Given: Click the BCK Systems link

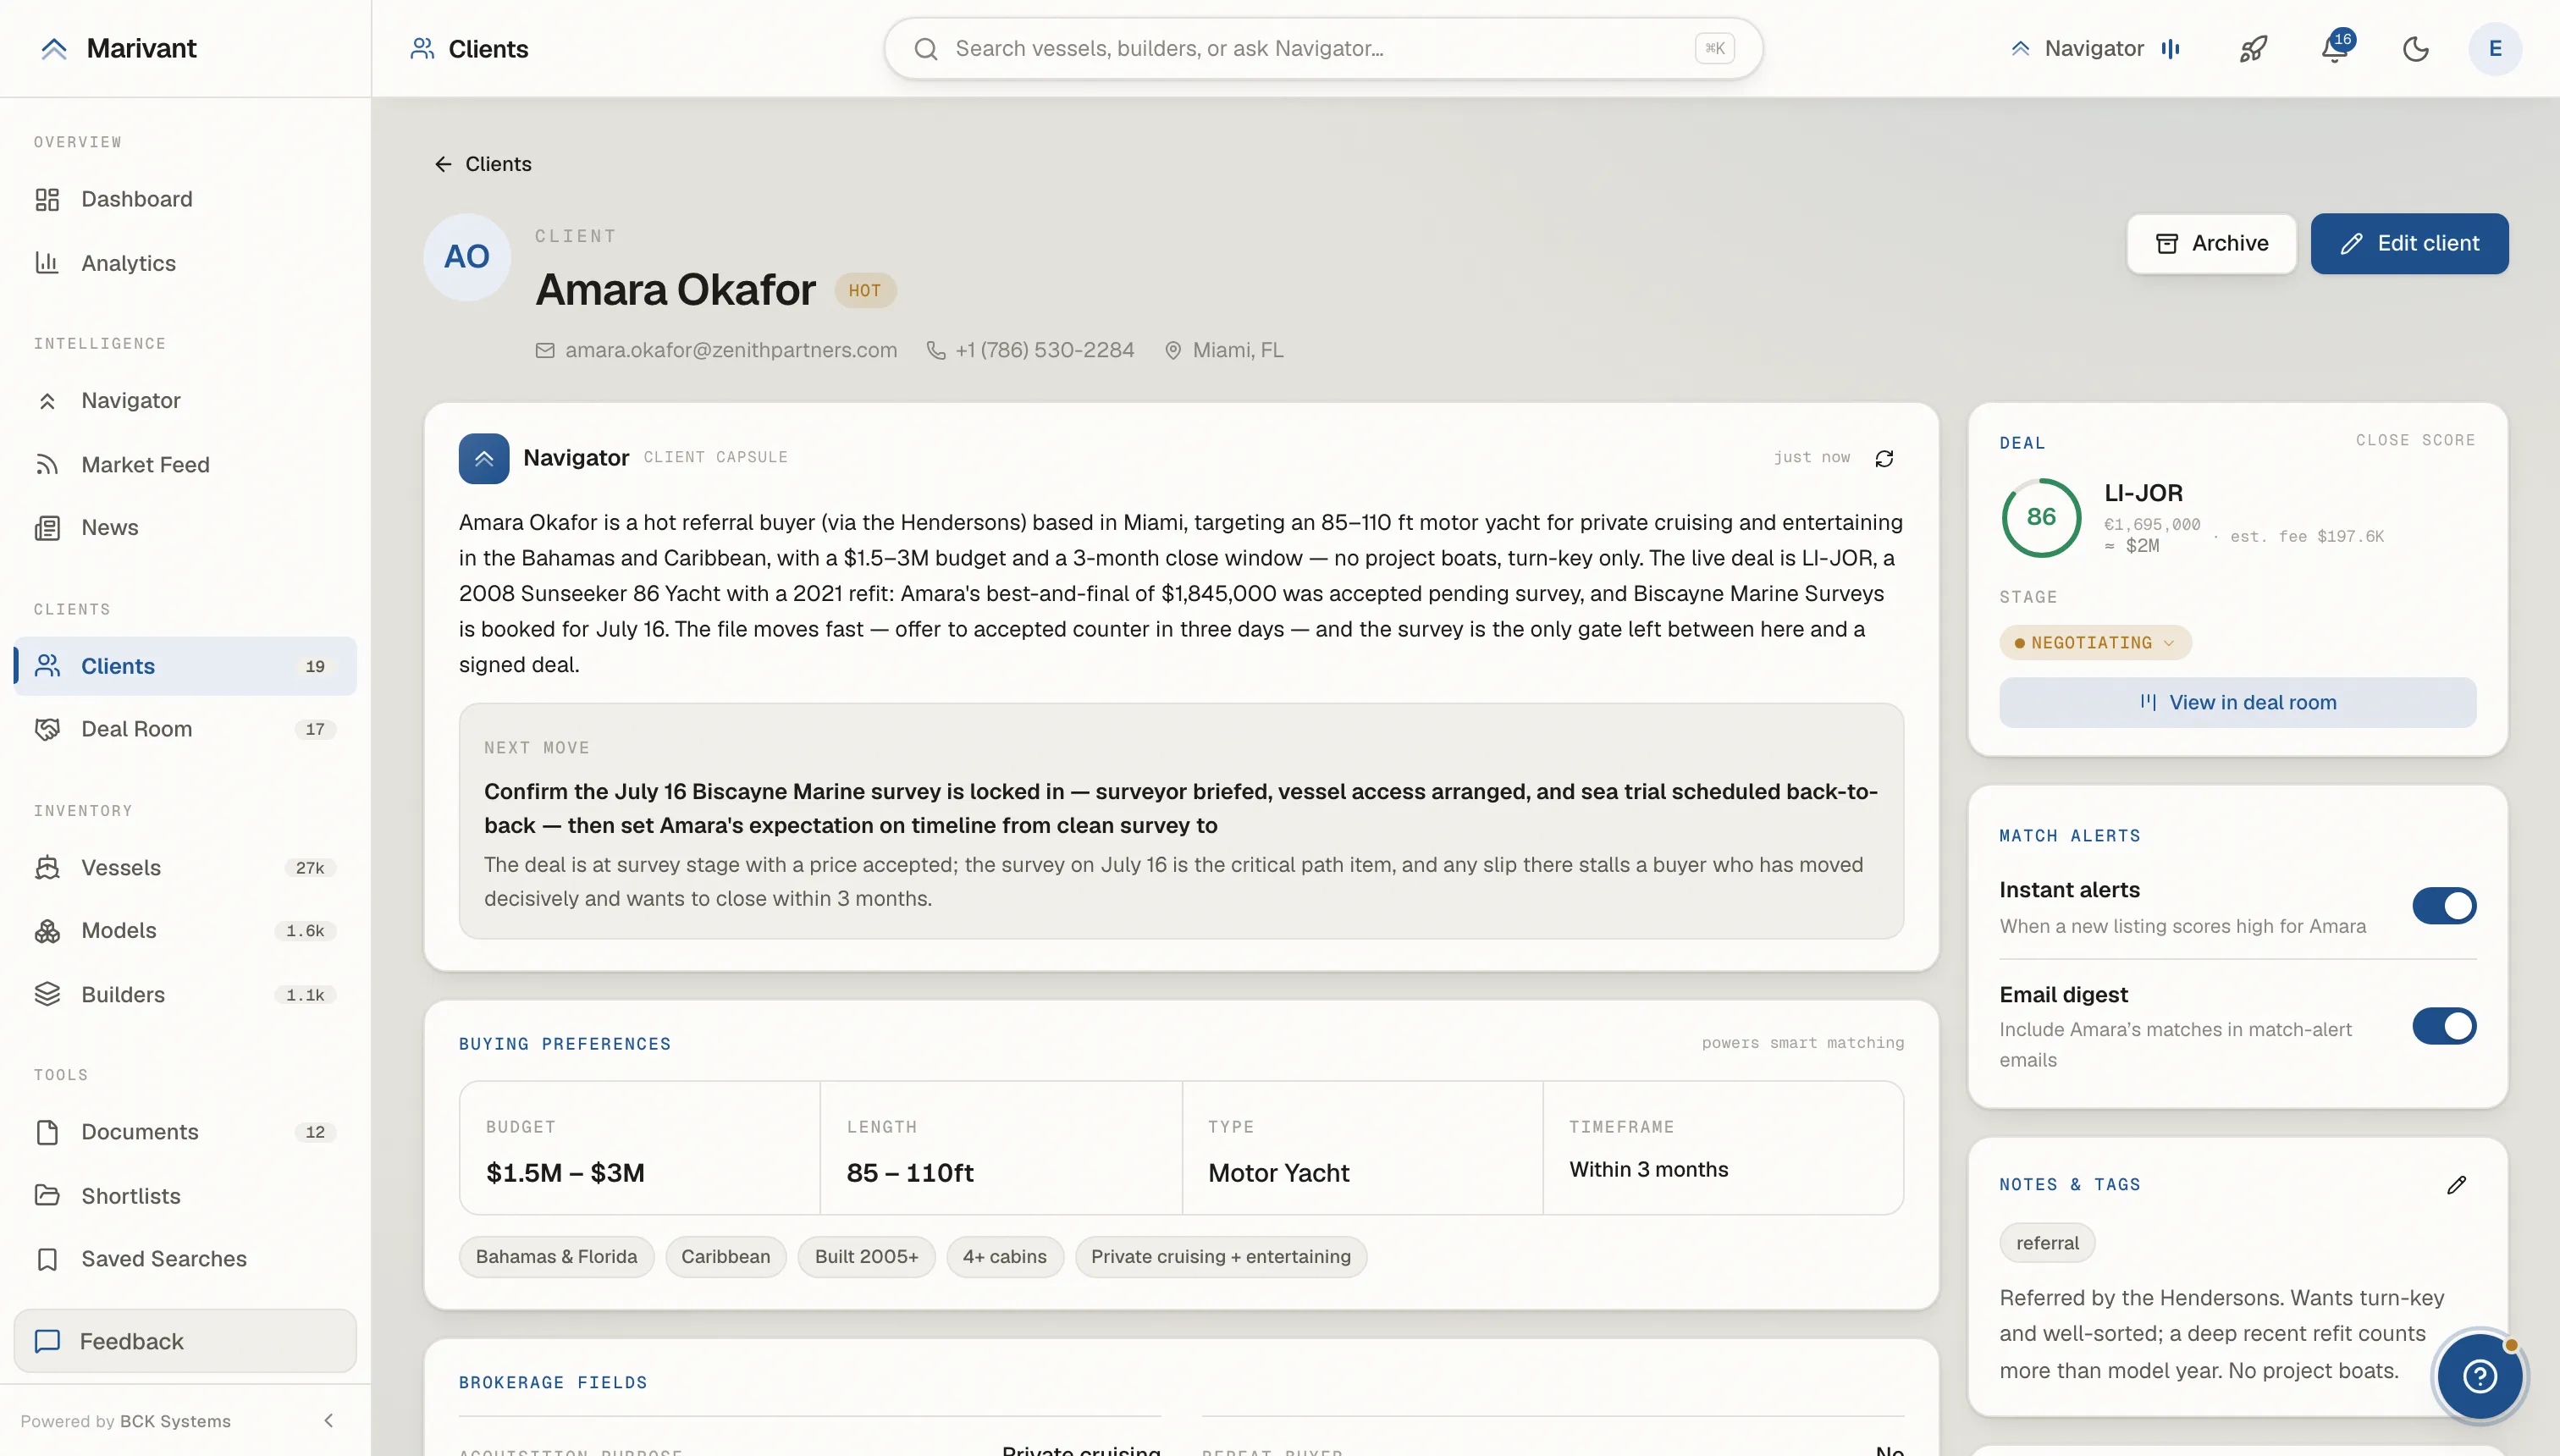Looking at the screenshot, I should [175, 1421].
